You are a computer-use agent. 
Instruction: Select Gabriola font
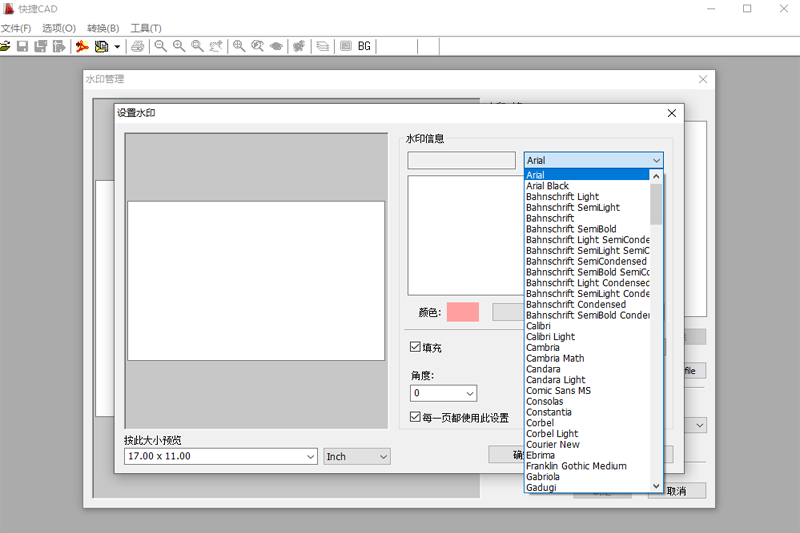pos(587,477)
